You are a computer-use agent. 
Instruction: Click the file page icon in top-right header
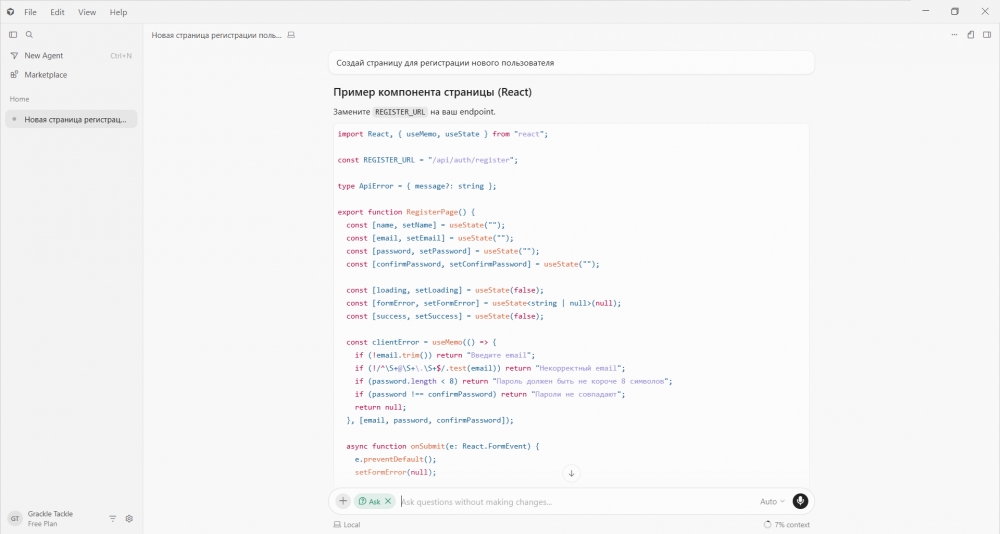tap(971, 34)
